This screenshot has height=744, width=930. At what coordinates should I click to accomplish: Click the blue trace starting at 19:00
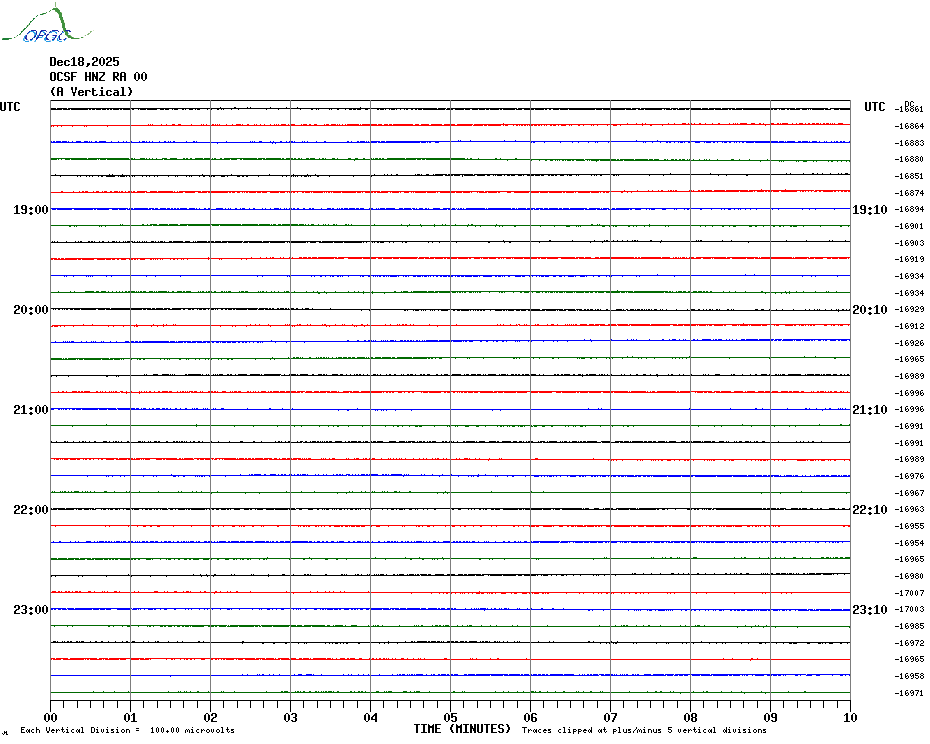[x=450, y=209]
